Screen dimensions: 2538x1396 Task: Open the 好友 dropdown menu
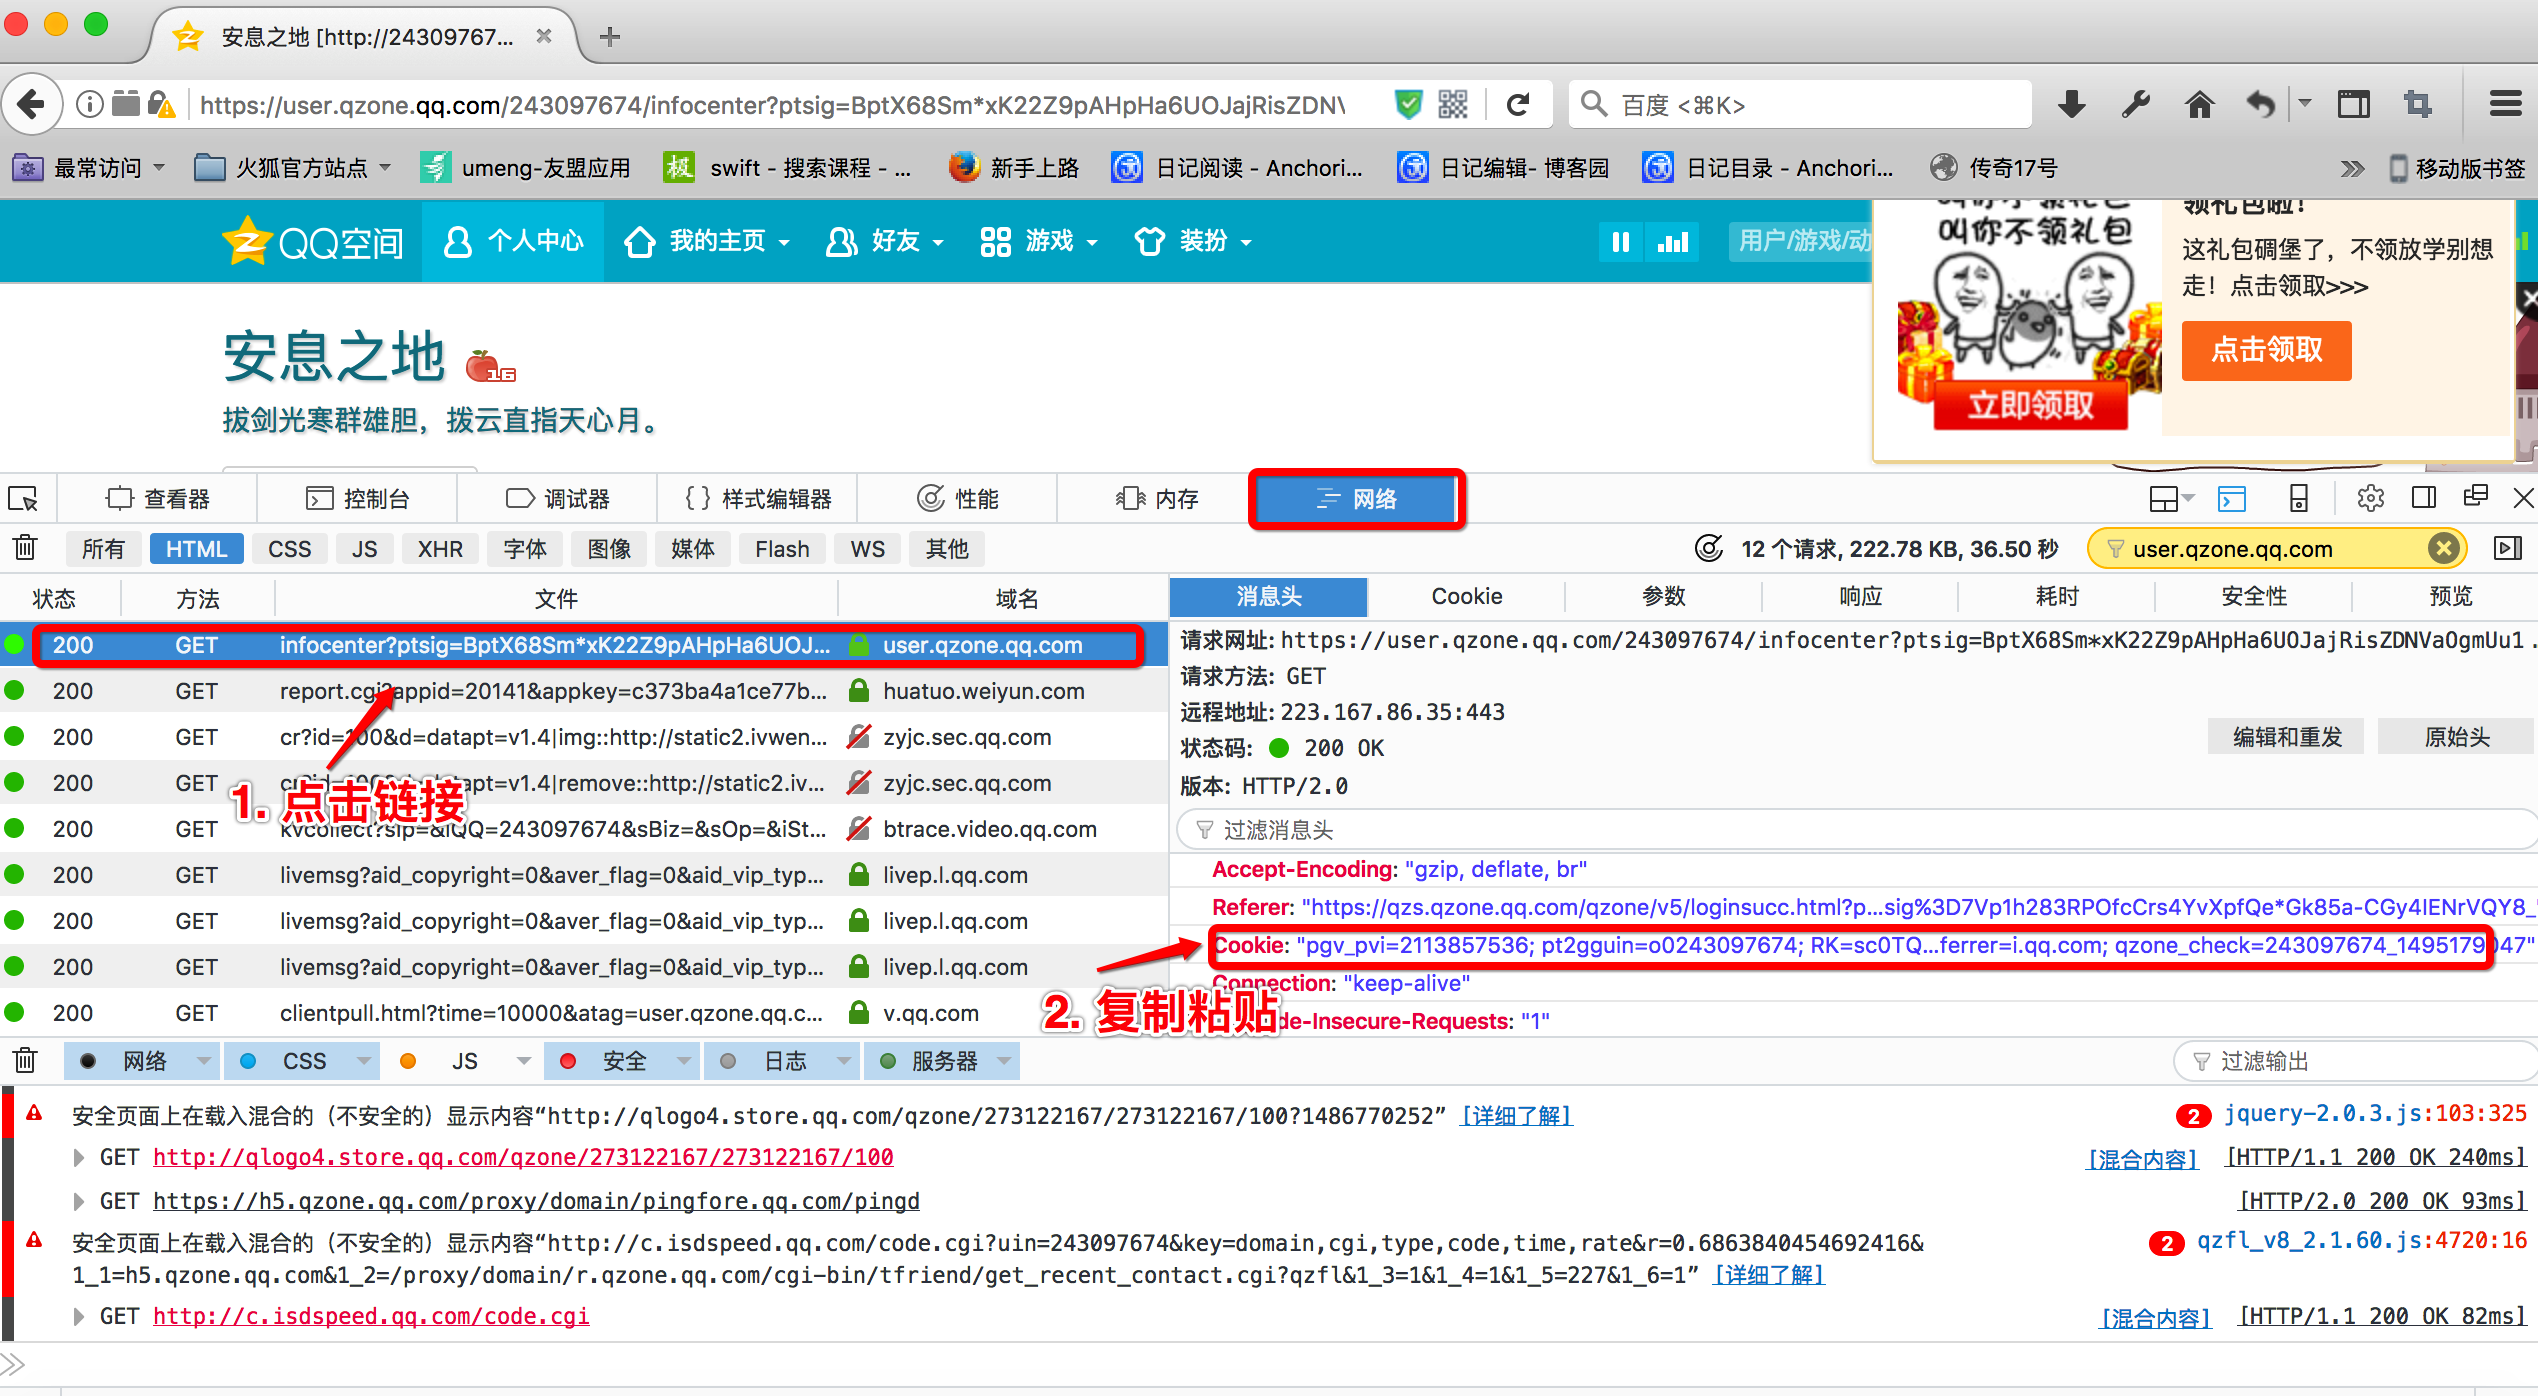[885, 241]
